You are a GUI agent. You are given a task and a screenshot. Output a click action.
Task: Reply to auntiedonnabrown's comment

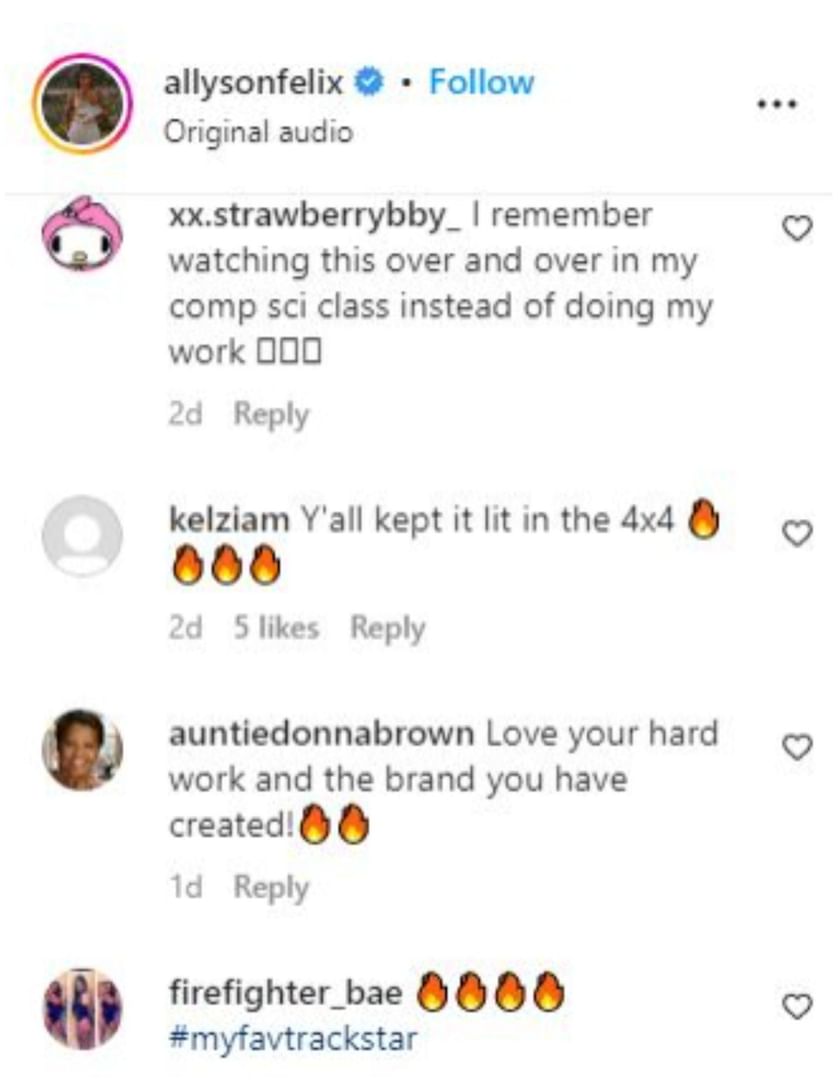pos(271,888)
